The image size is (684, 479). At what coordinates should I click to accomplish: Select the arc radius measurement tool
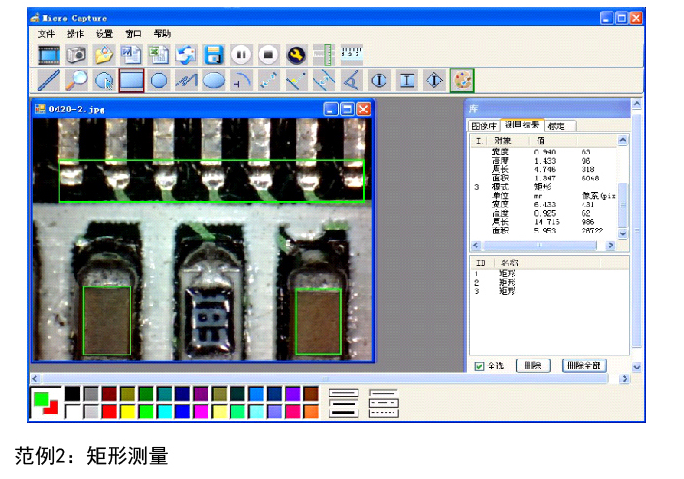(x=241, y=80)
